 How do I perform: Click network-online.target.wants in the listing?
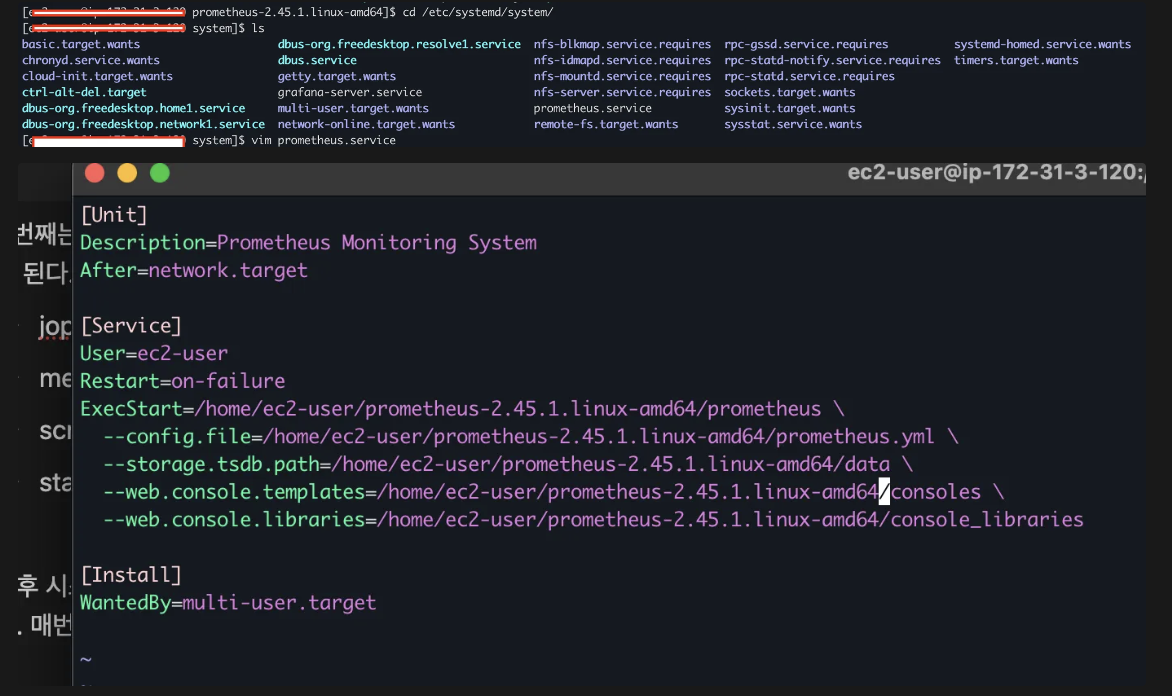click(366, 124)
